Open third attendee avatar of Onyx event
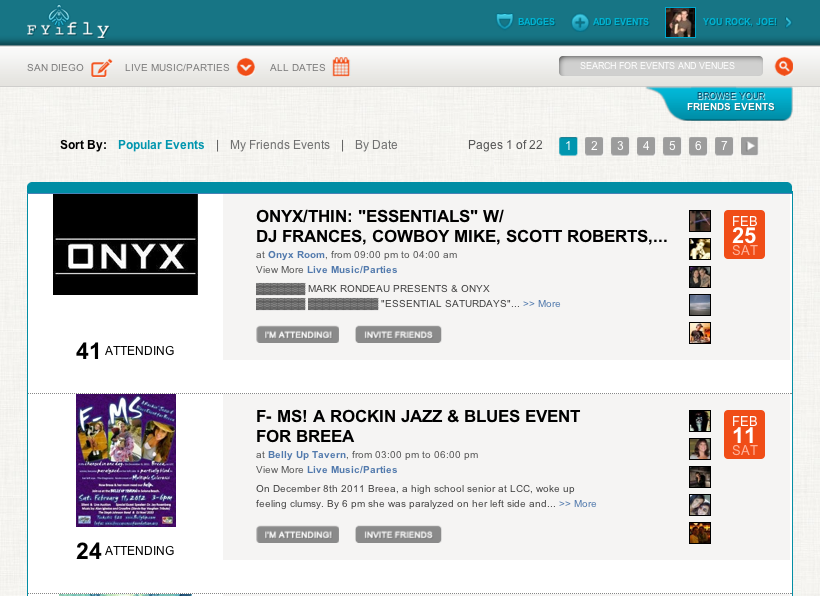This screenshot has height=596, width=820. point(700,277)
